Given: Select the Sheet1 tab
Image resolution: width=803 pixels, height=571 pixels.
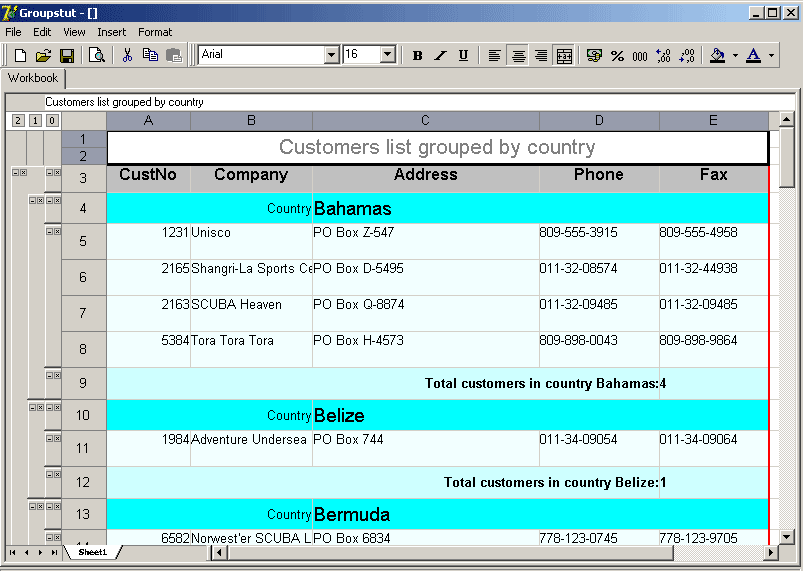Looking at the screenshot, I should point(92,552).
